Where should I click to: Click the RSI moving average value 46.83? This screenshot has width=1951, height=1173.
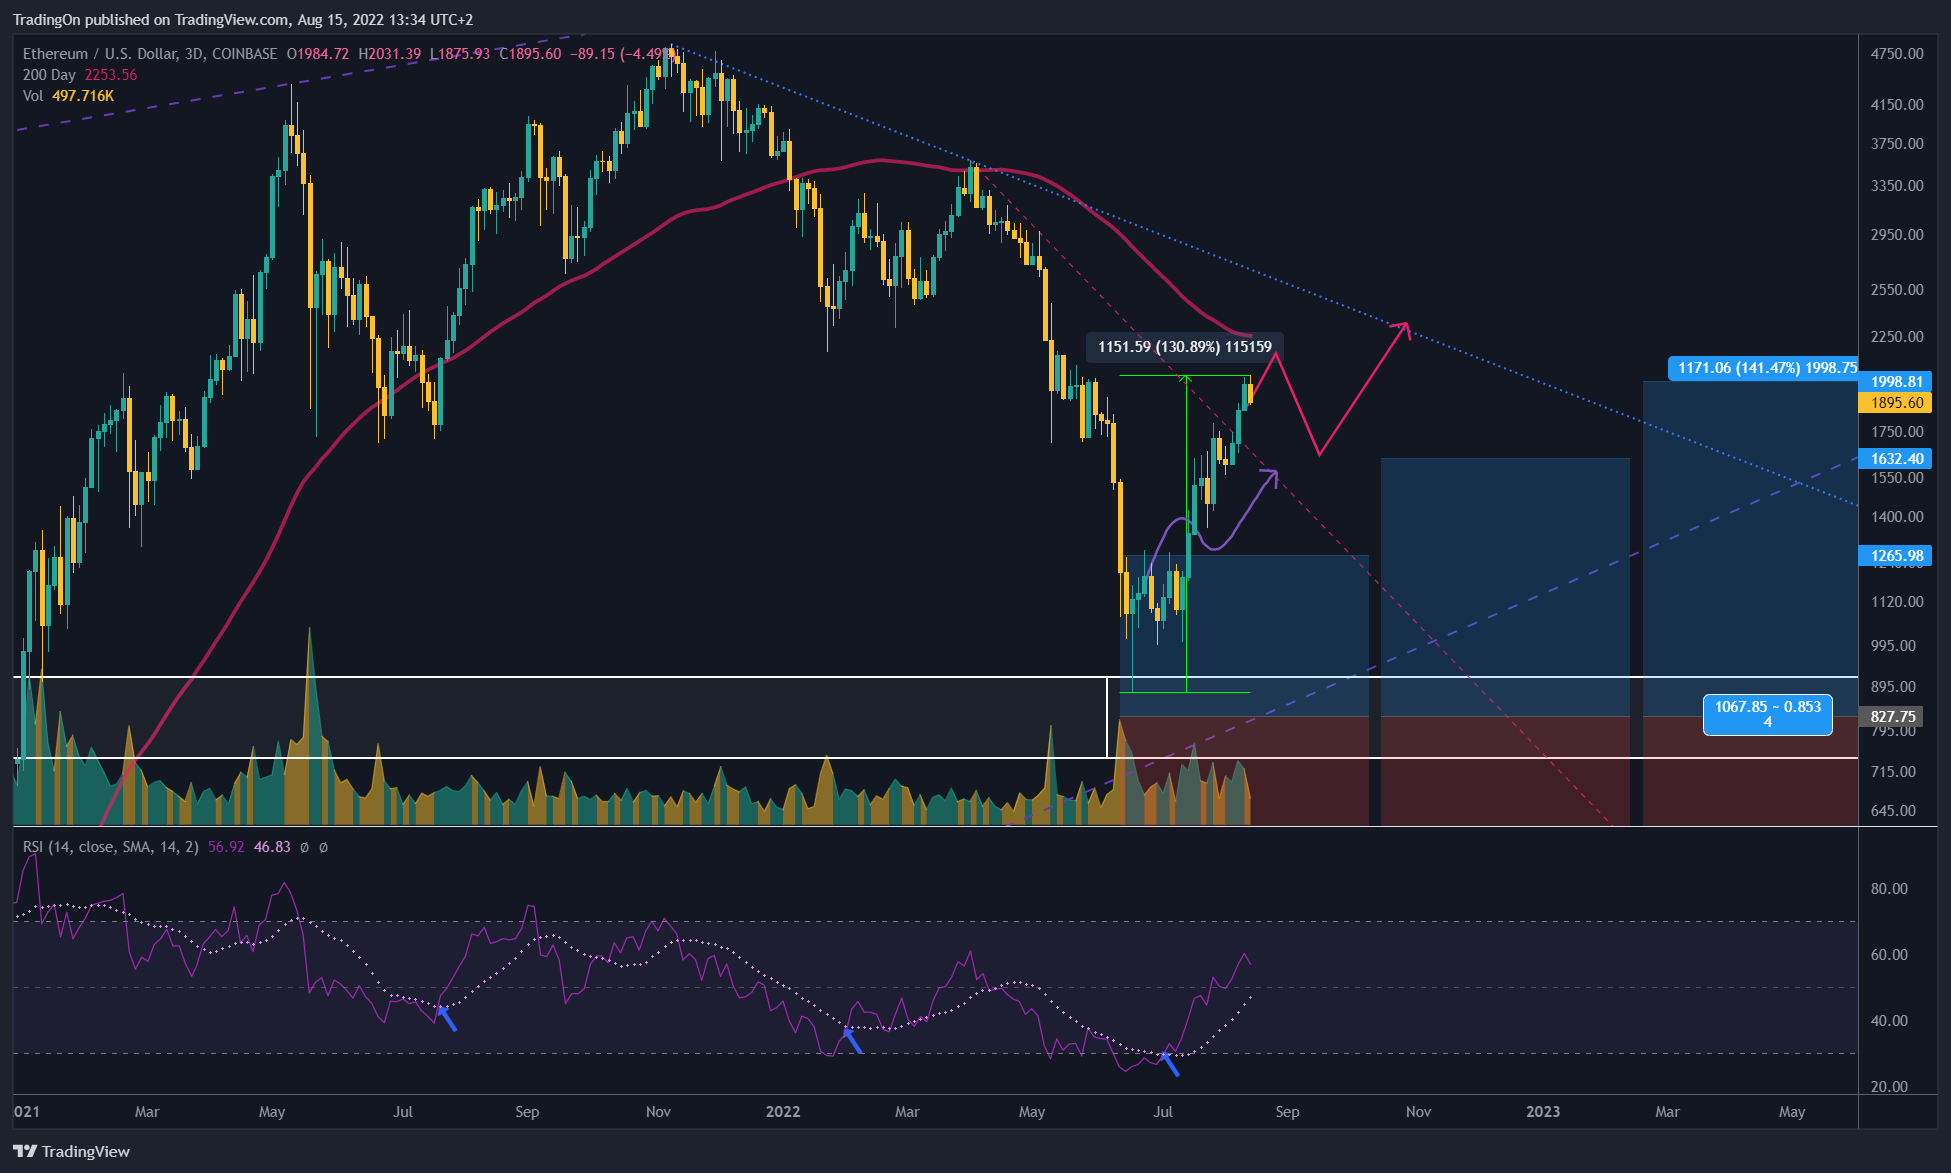click(272, 847)
